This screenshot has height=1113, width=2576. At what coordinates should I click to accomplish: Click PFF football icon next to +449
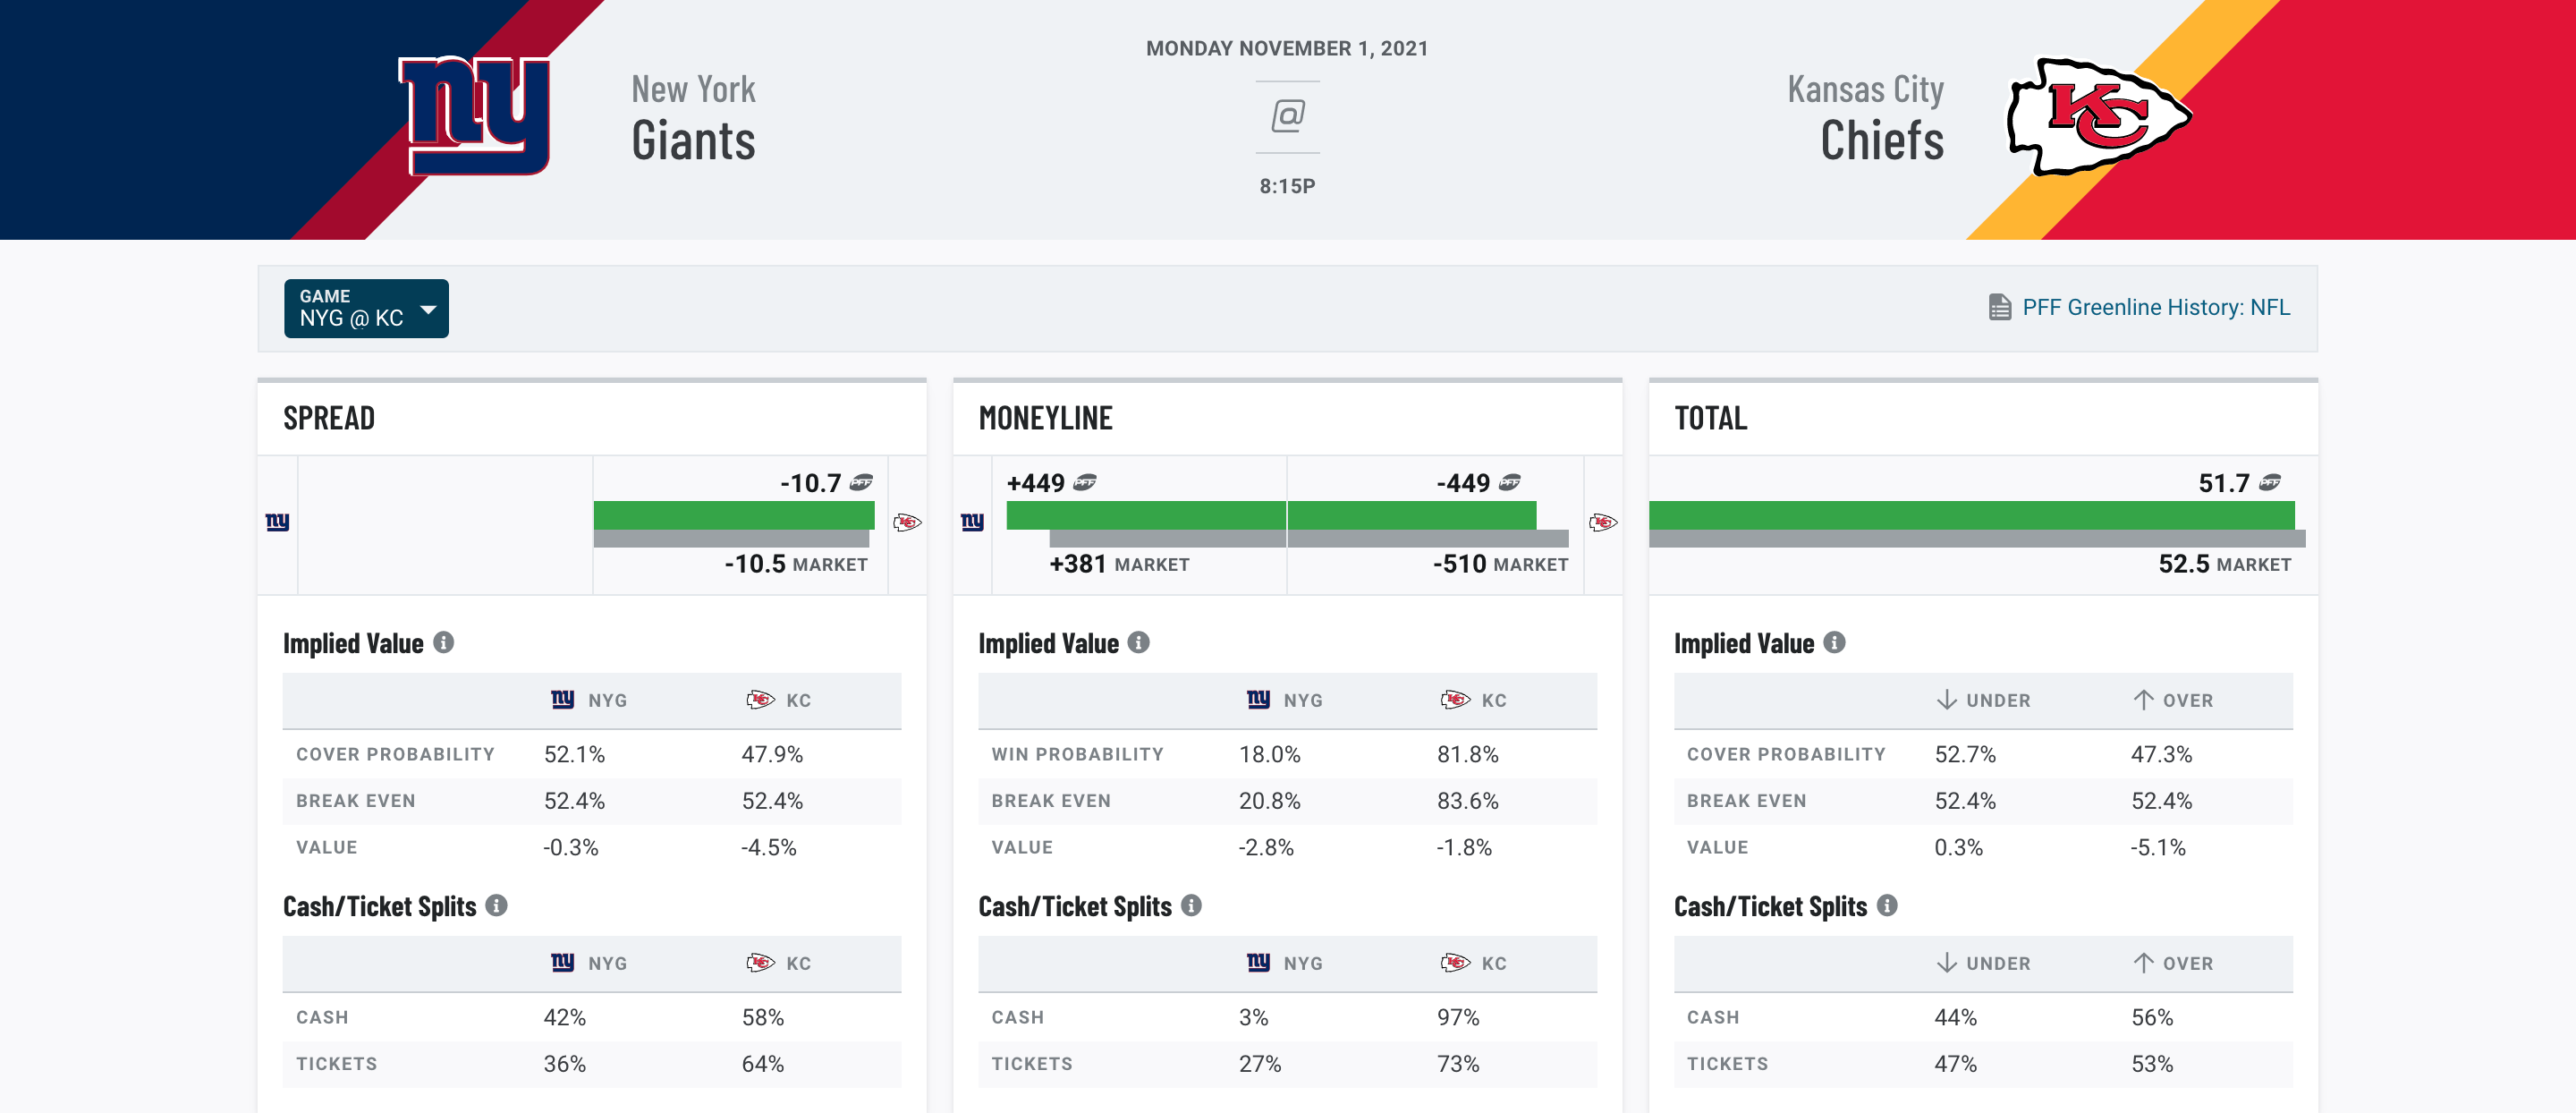[x=1084, y=483]
